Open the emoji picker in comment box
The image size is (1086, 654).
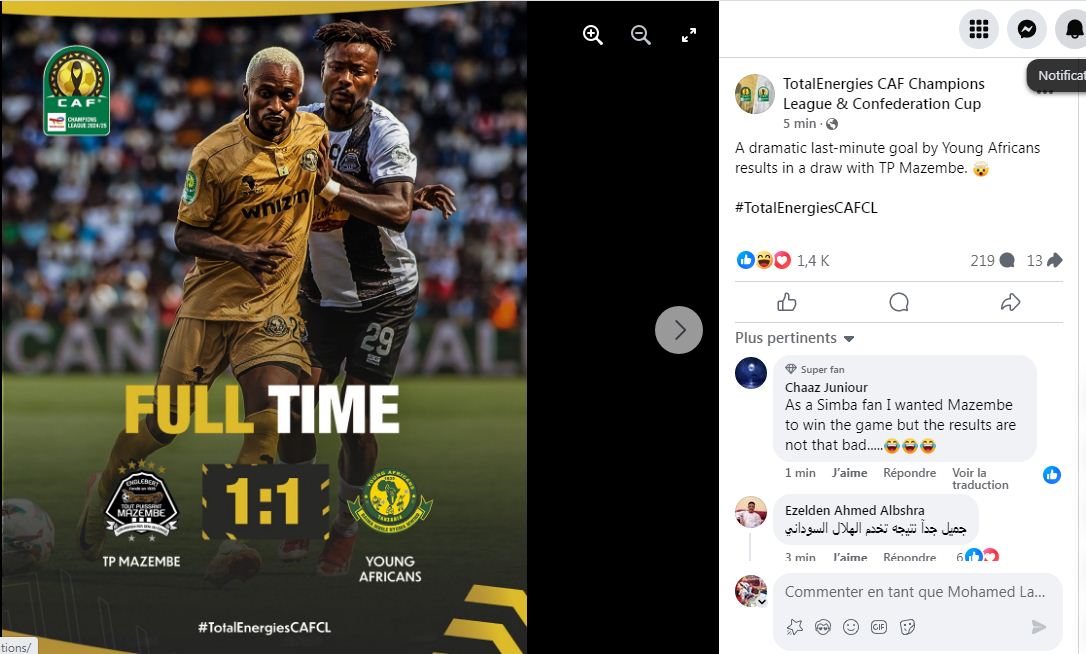pyautogui.click(x=851, y=627)
